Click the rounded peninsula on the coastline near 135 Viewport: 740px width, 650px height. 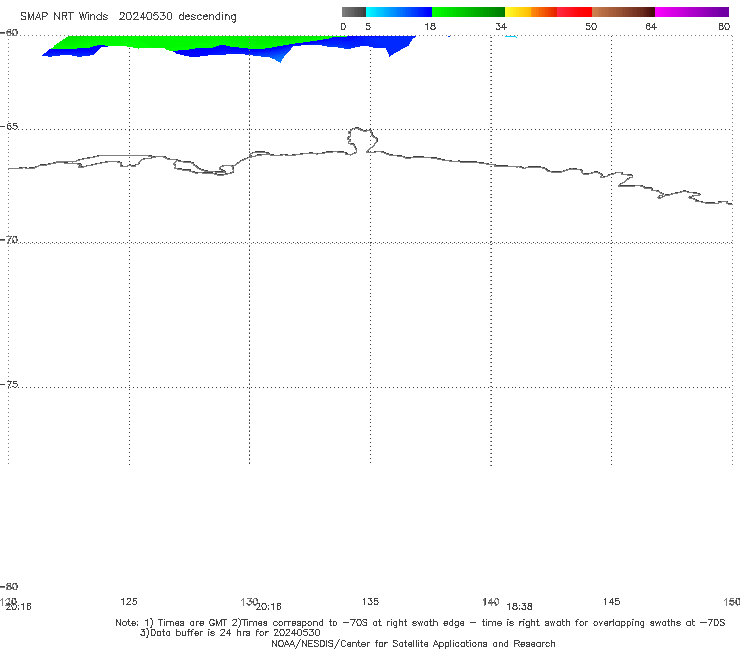tap(362, 140)
